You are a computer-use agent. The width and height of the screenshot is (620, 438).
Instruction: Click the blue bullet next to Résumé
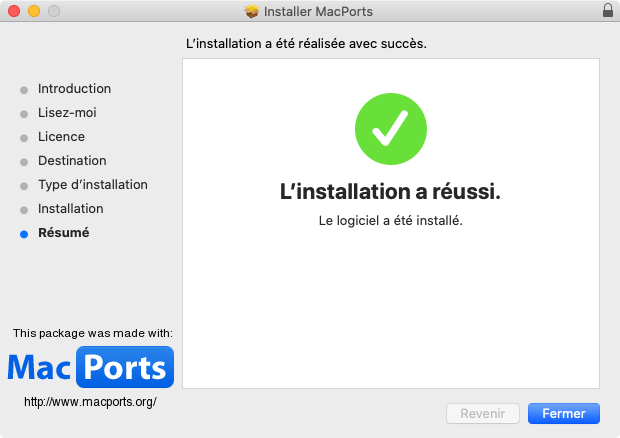click(24, 234)
